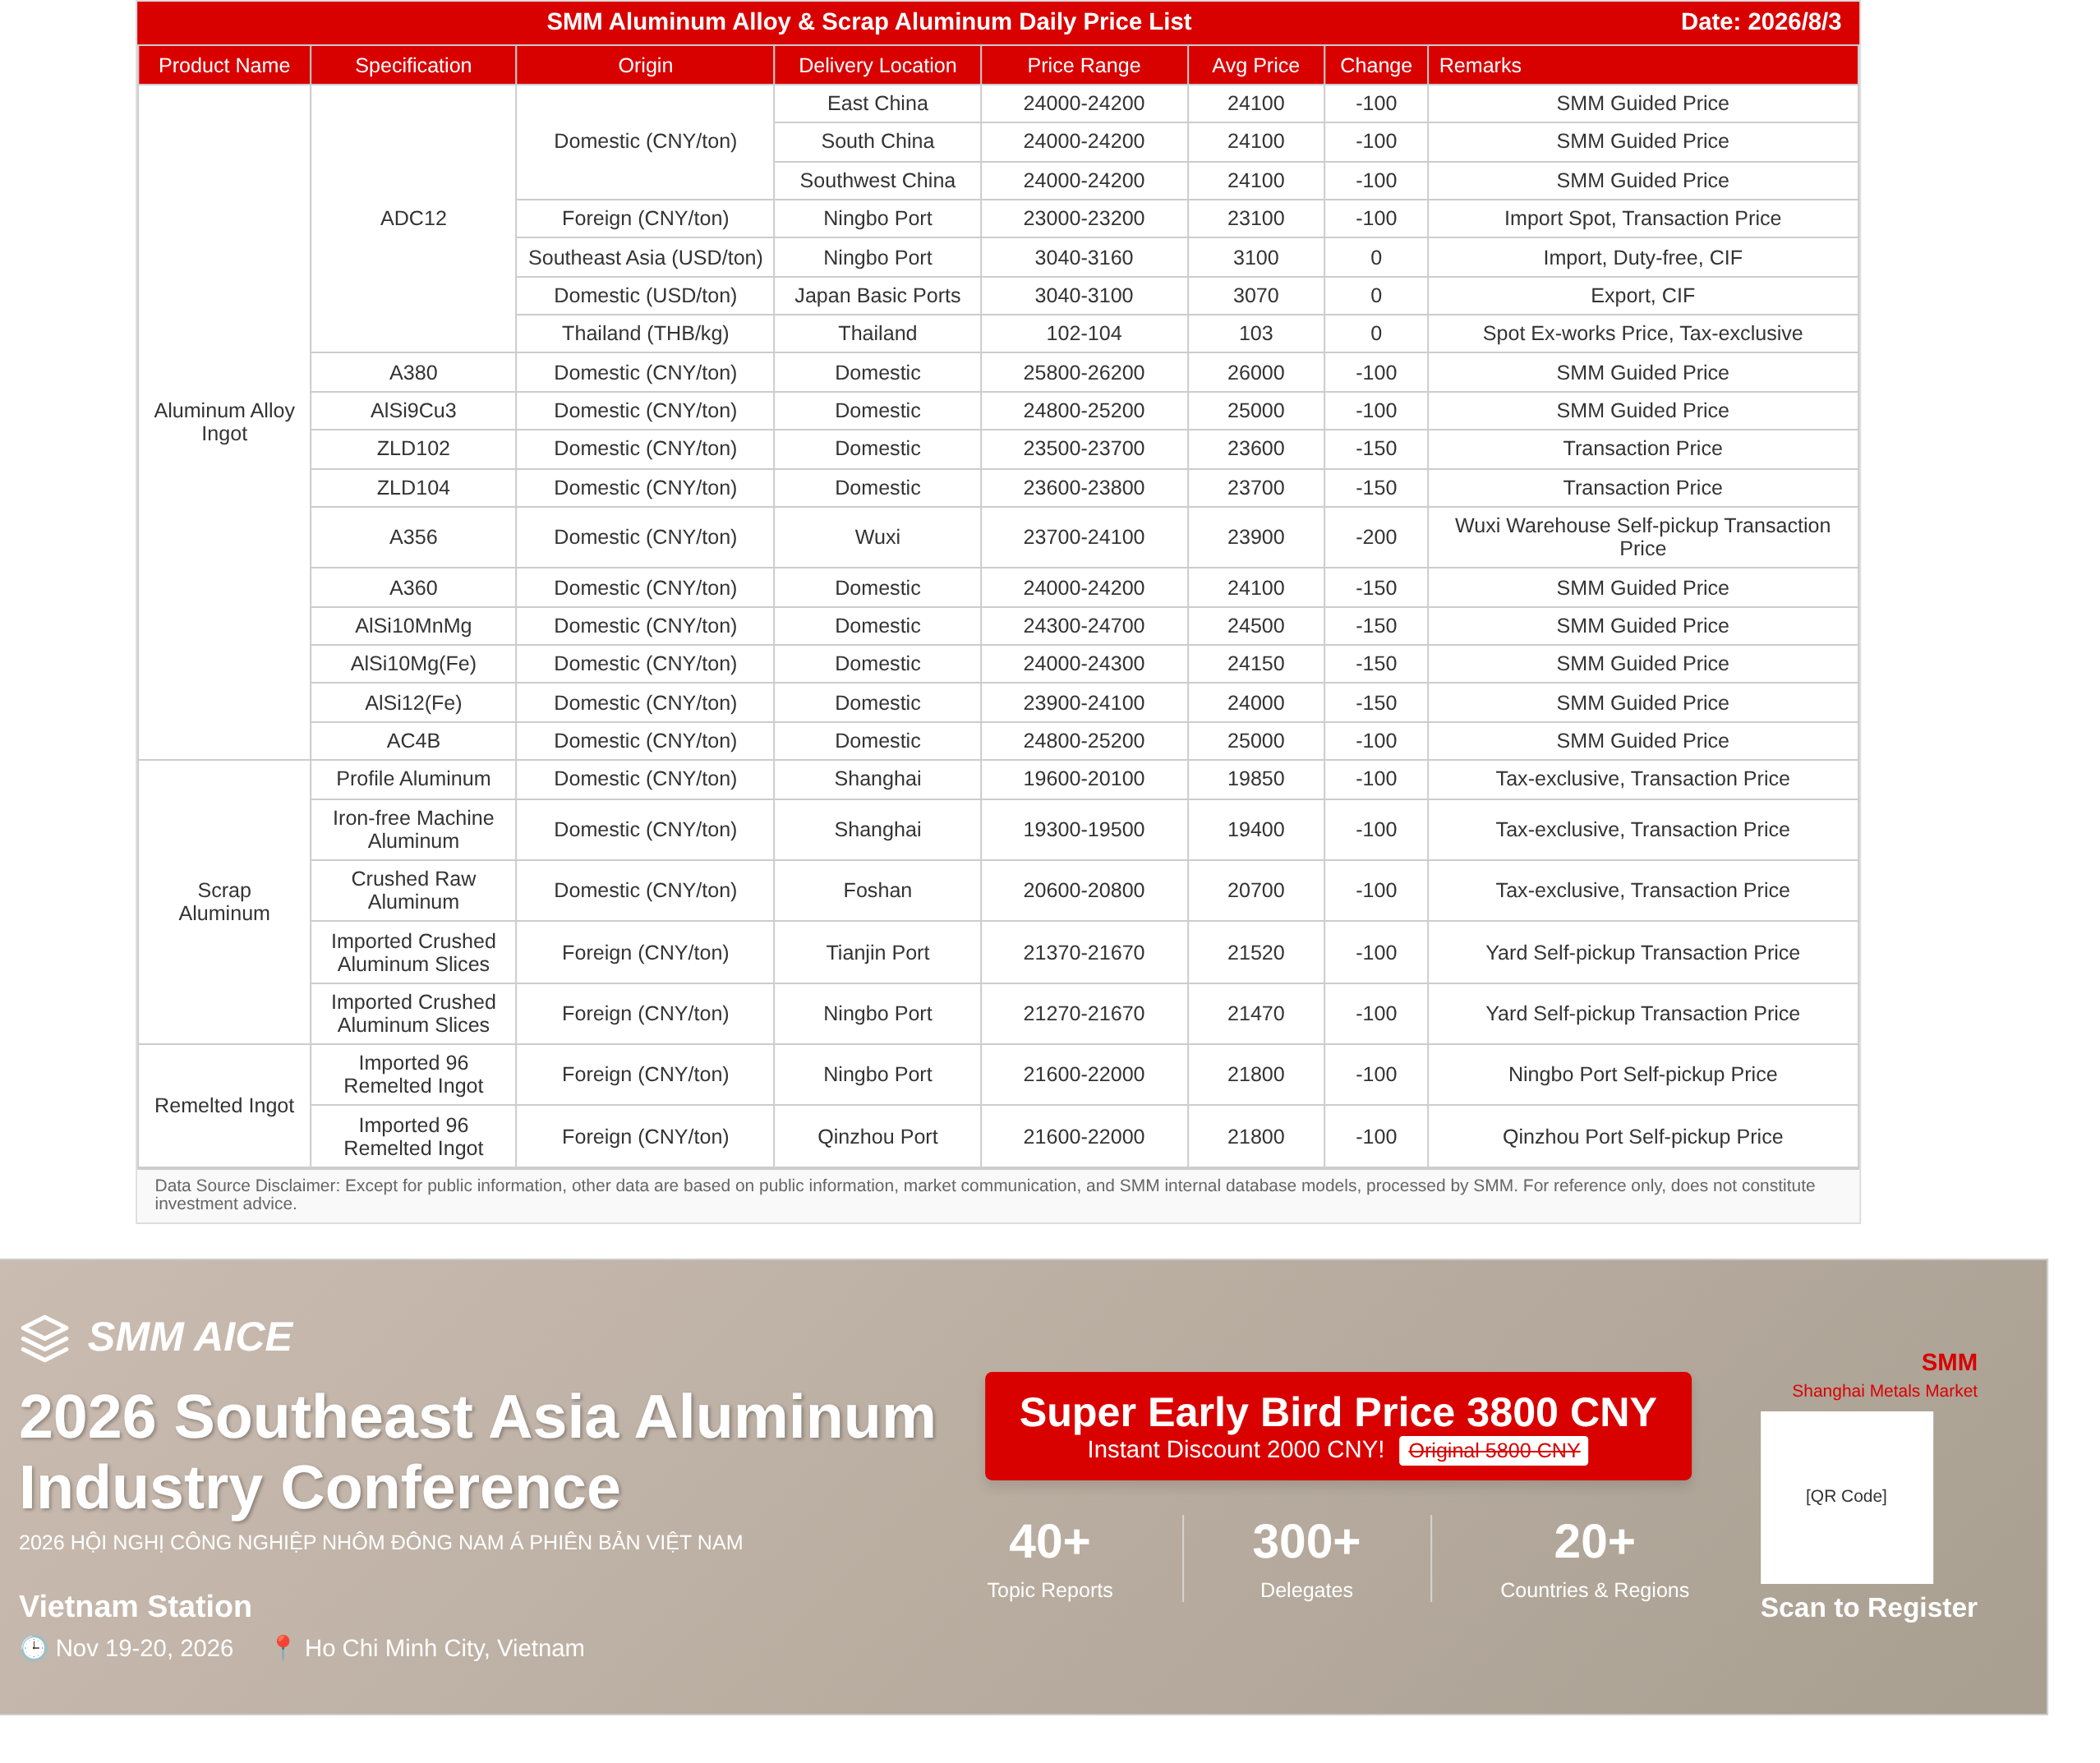This screenshot has height=1763, width=2100.
Task: Click the clock icon beside Nov 19-20, 2026
Action: (34, 1648)
